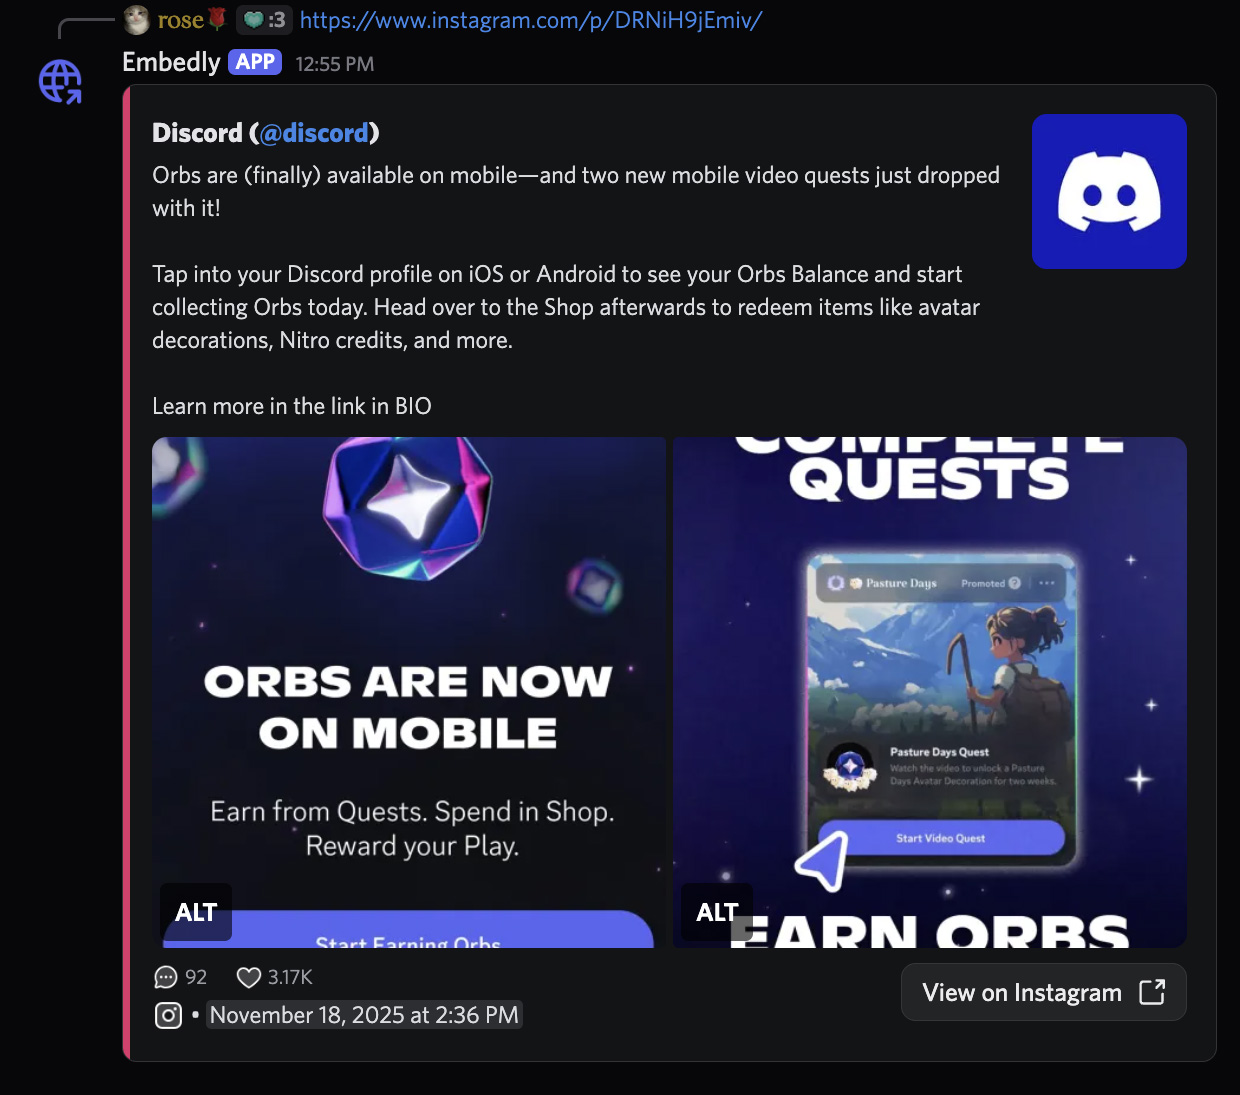Show ALT text for the right image
This screenshot has height=1095, width=1240.
(x=717, y=912)
